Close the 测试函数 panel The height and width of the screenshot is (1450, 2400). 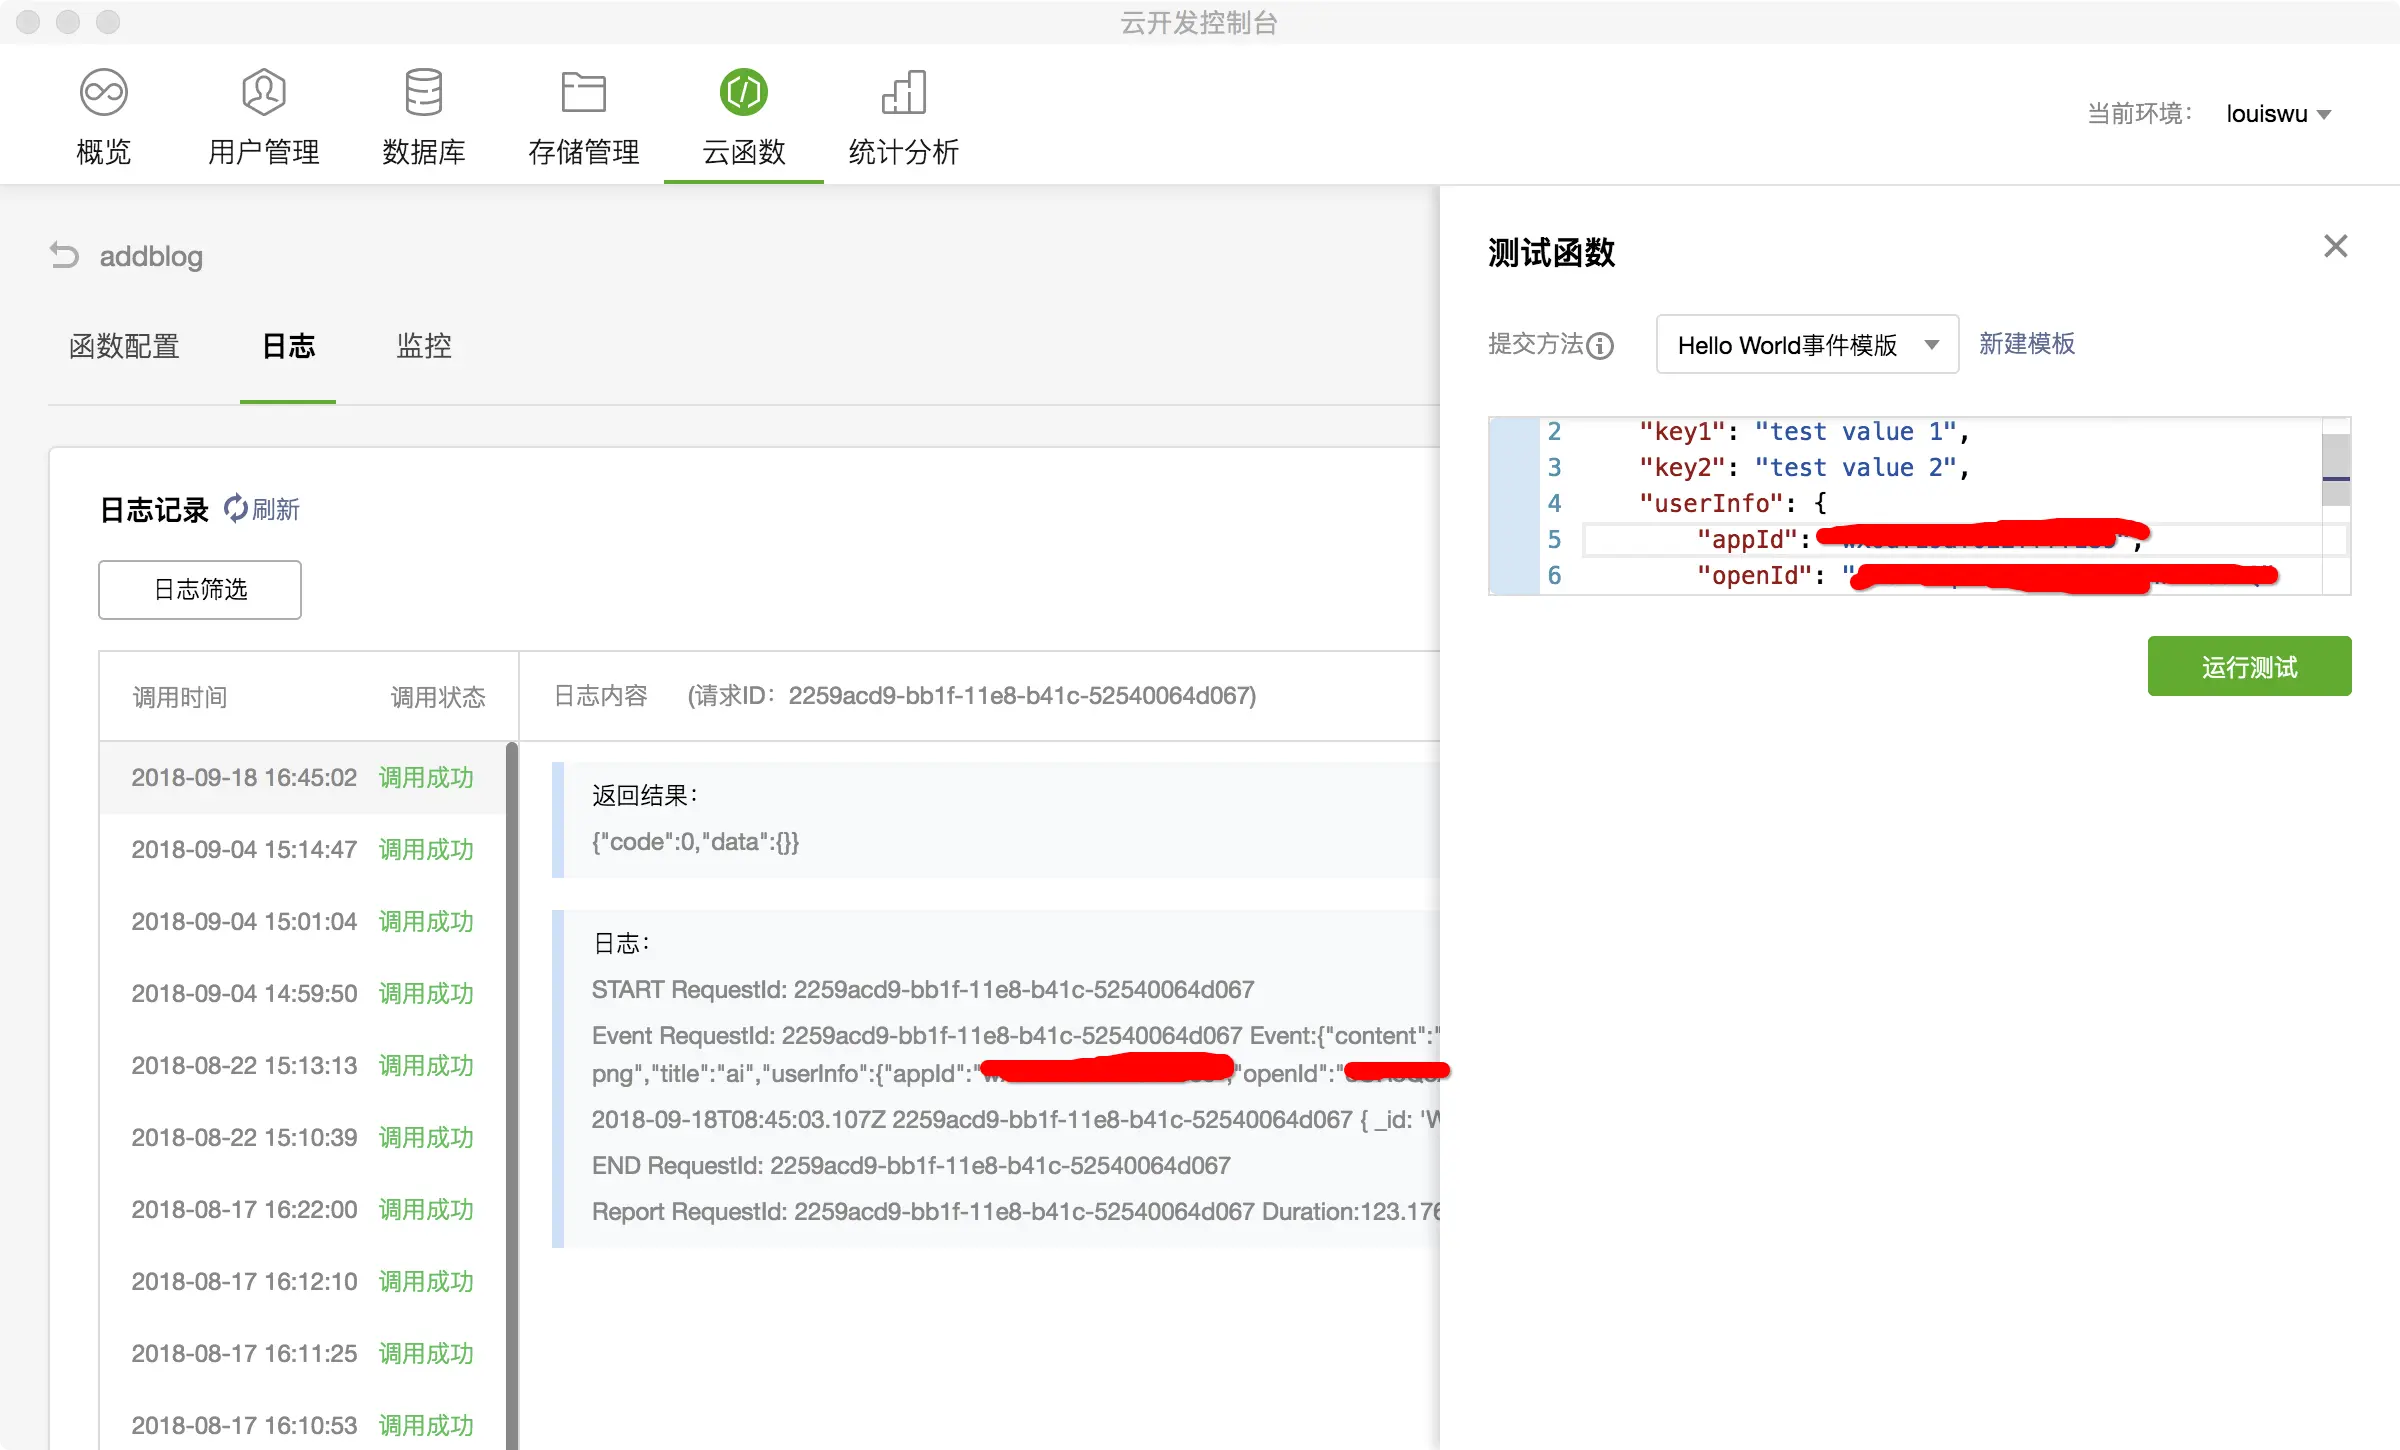pyautogui.click(x=2335, y=246)
